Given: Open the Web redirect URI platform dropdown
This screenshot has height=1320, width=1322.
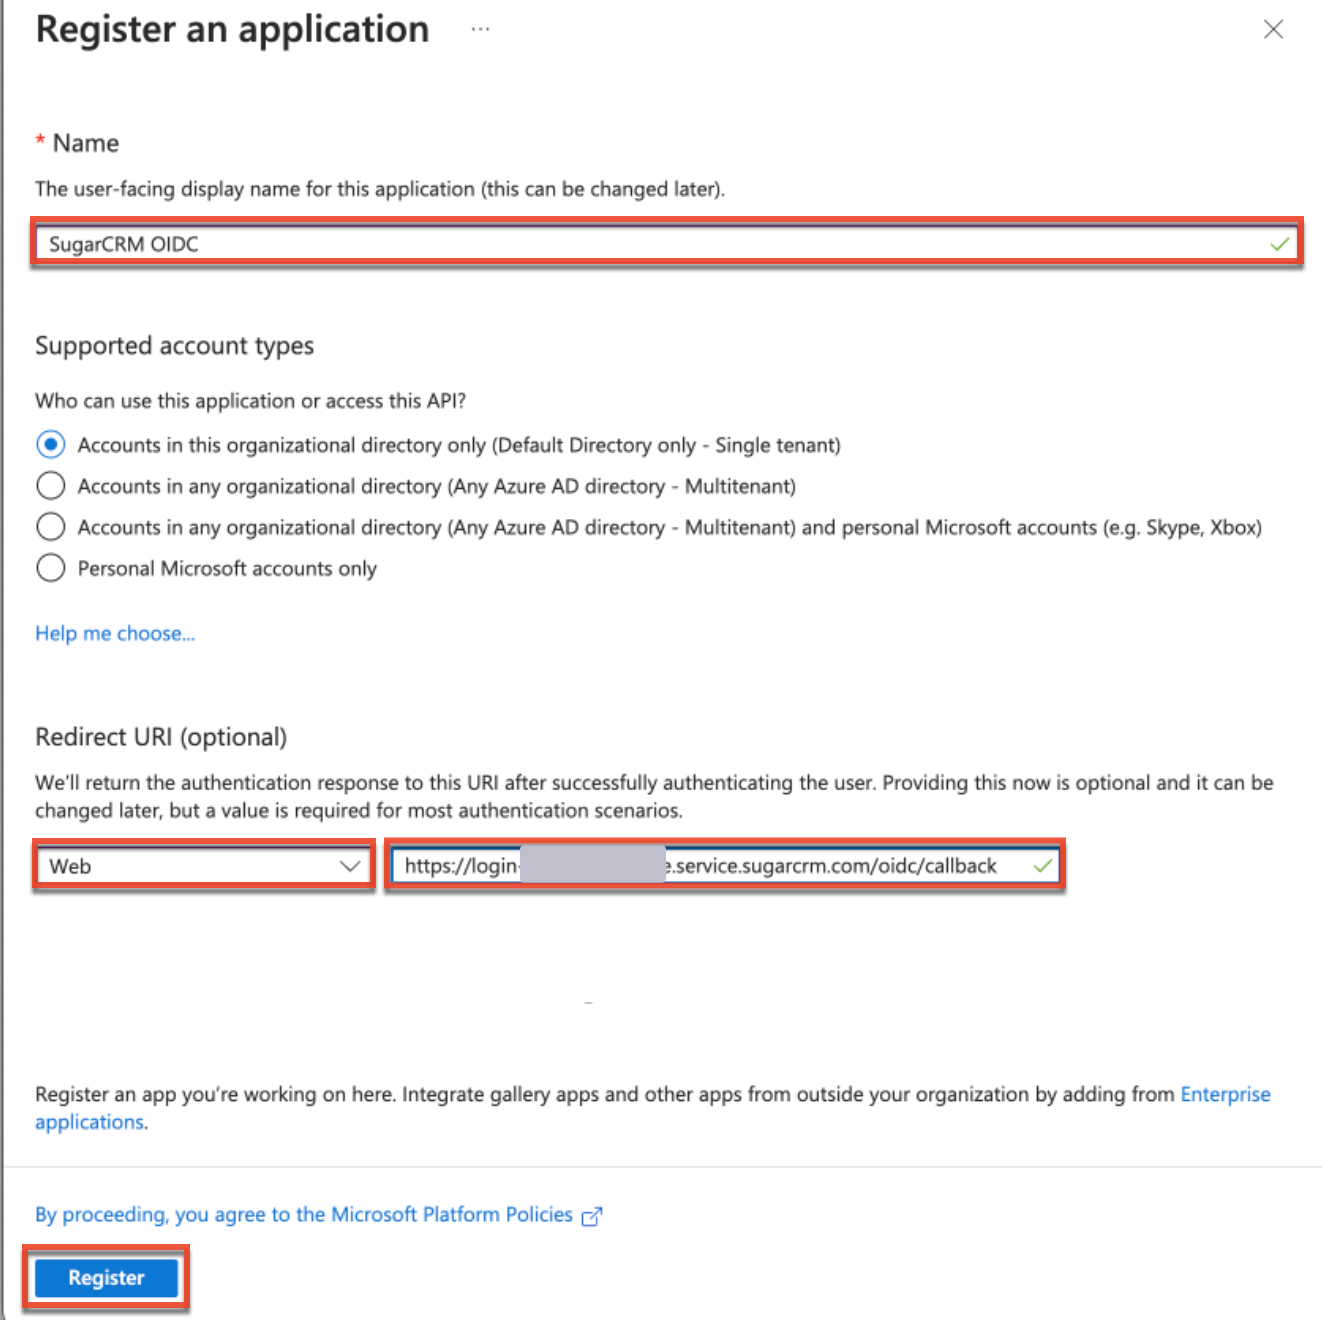Looking at the screenshot, I should [x=200, y=865].
